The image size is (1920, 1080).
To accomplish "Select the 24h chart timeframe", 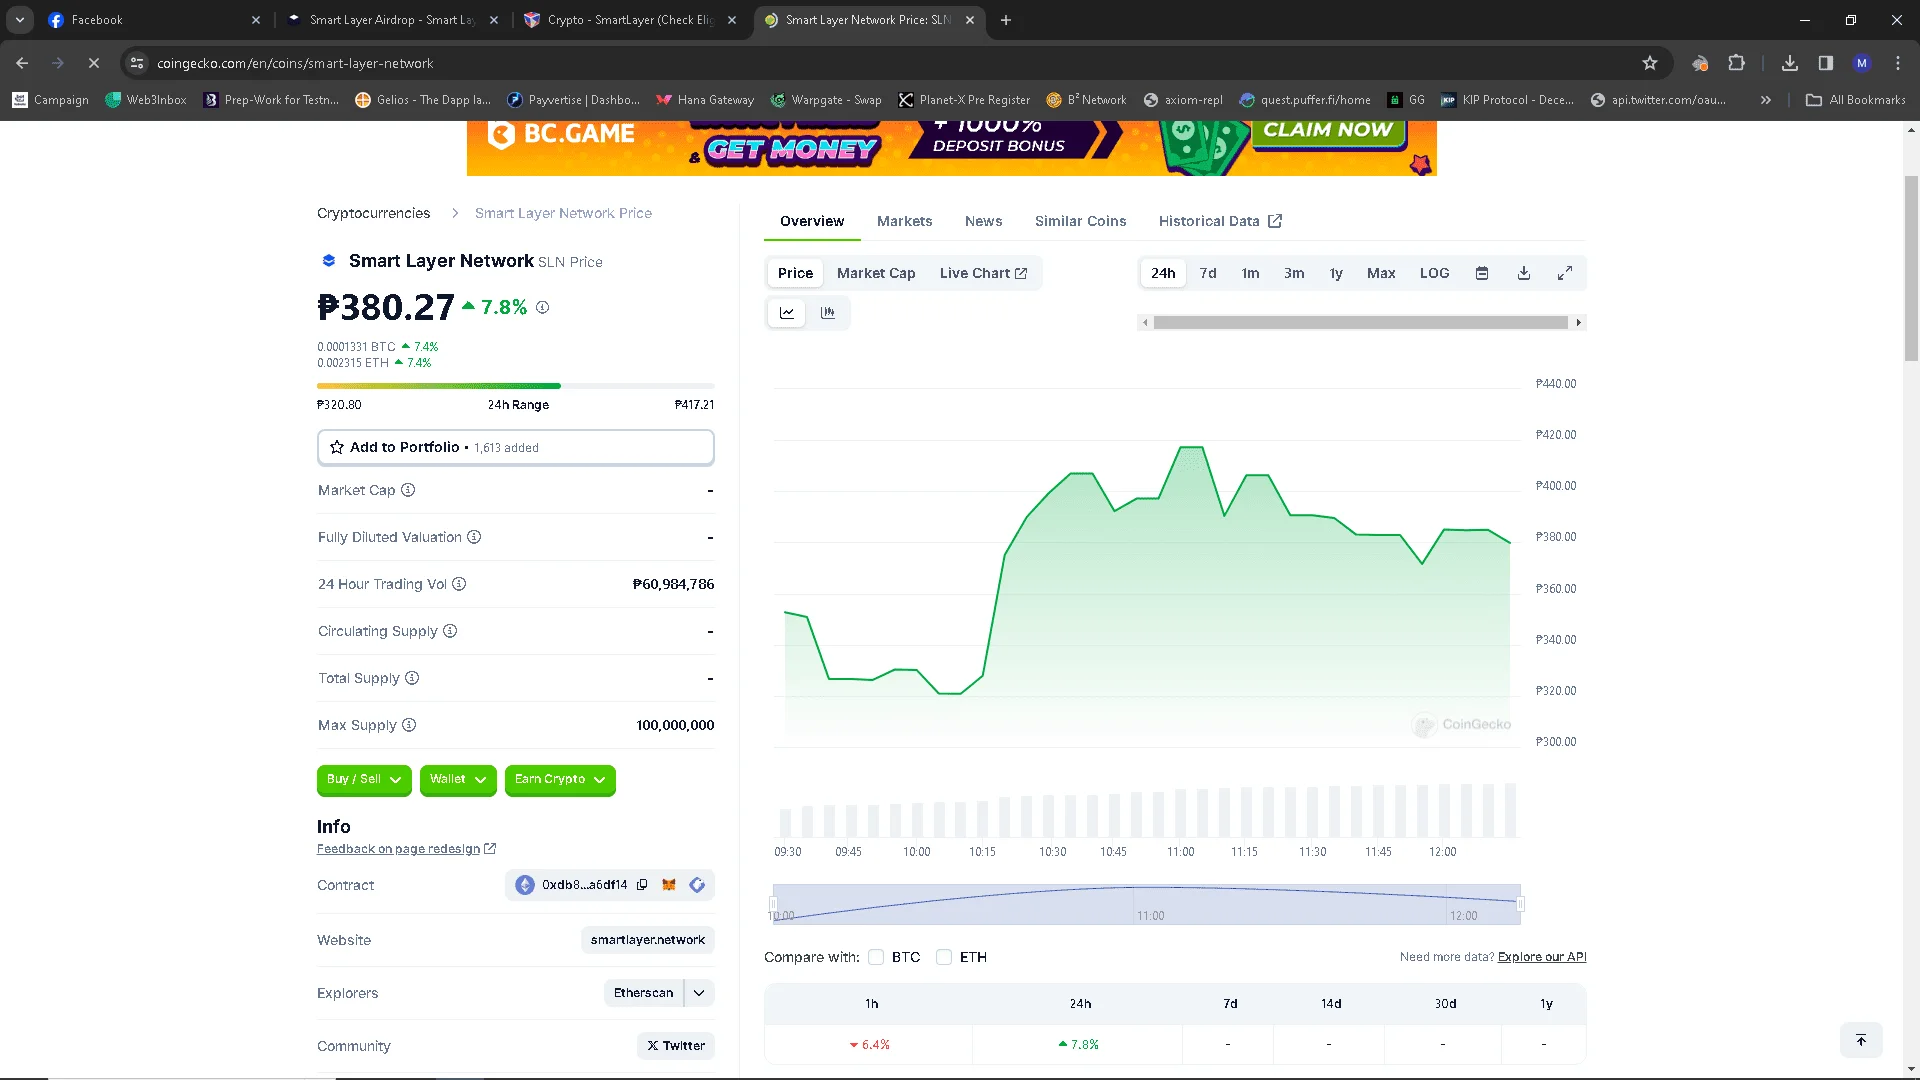I will click(x=1163, y=273).
